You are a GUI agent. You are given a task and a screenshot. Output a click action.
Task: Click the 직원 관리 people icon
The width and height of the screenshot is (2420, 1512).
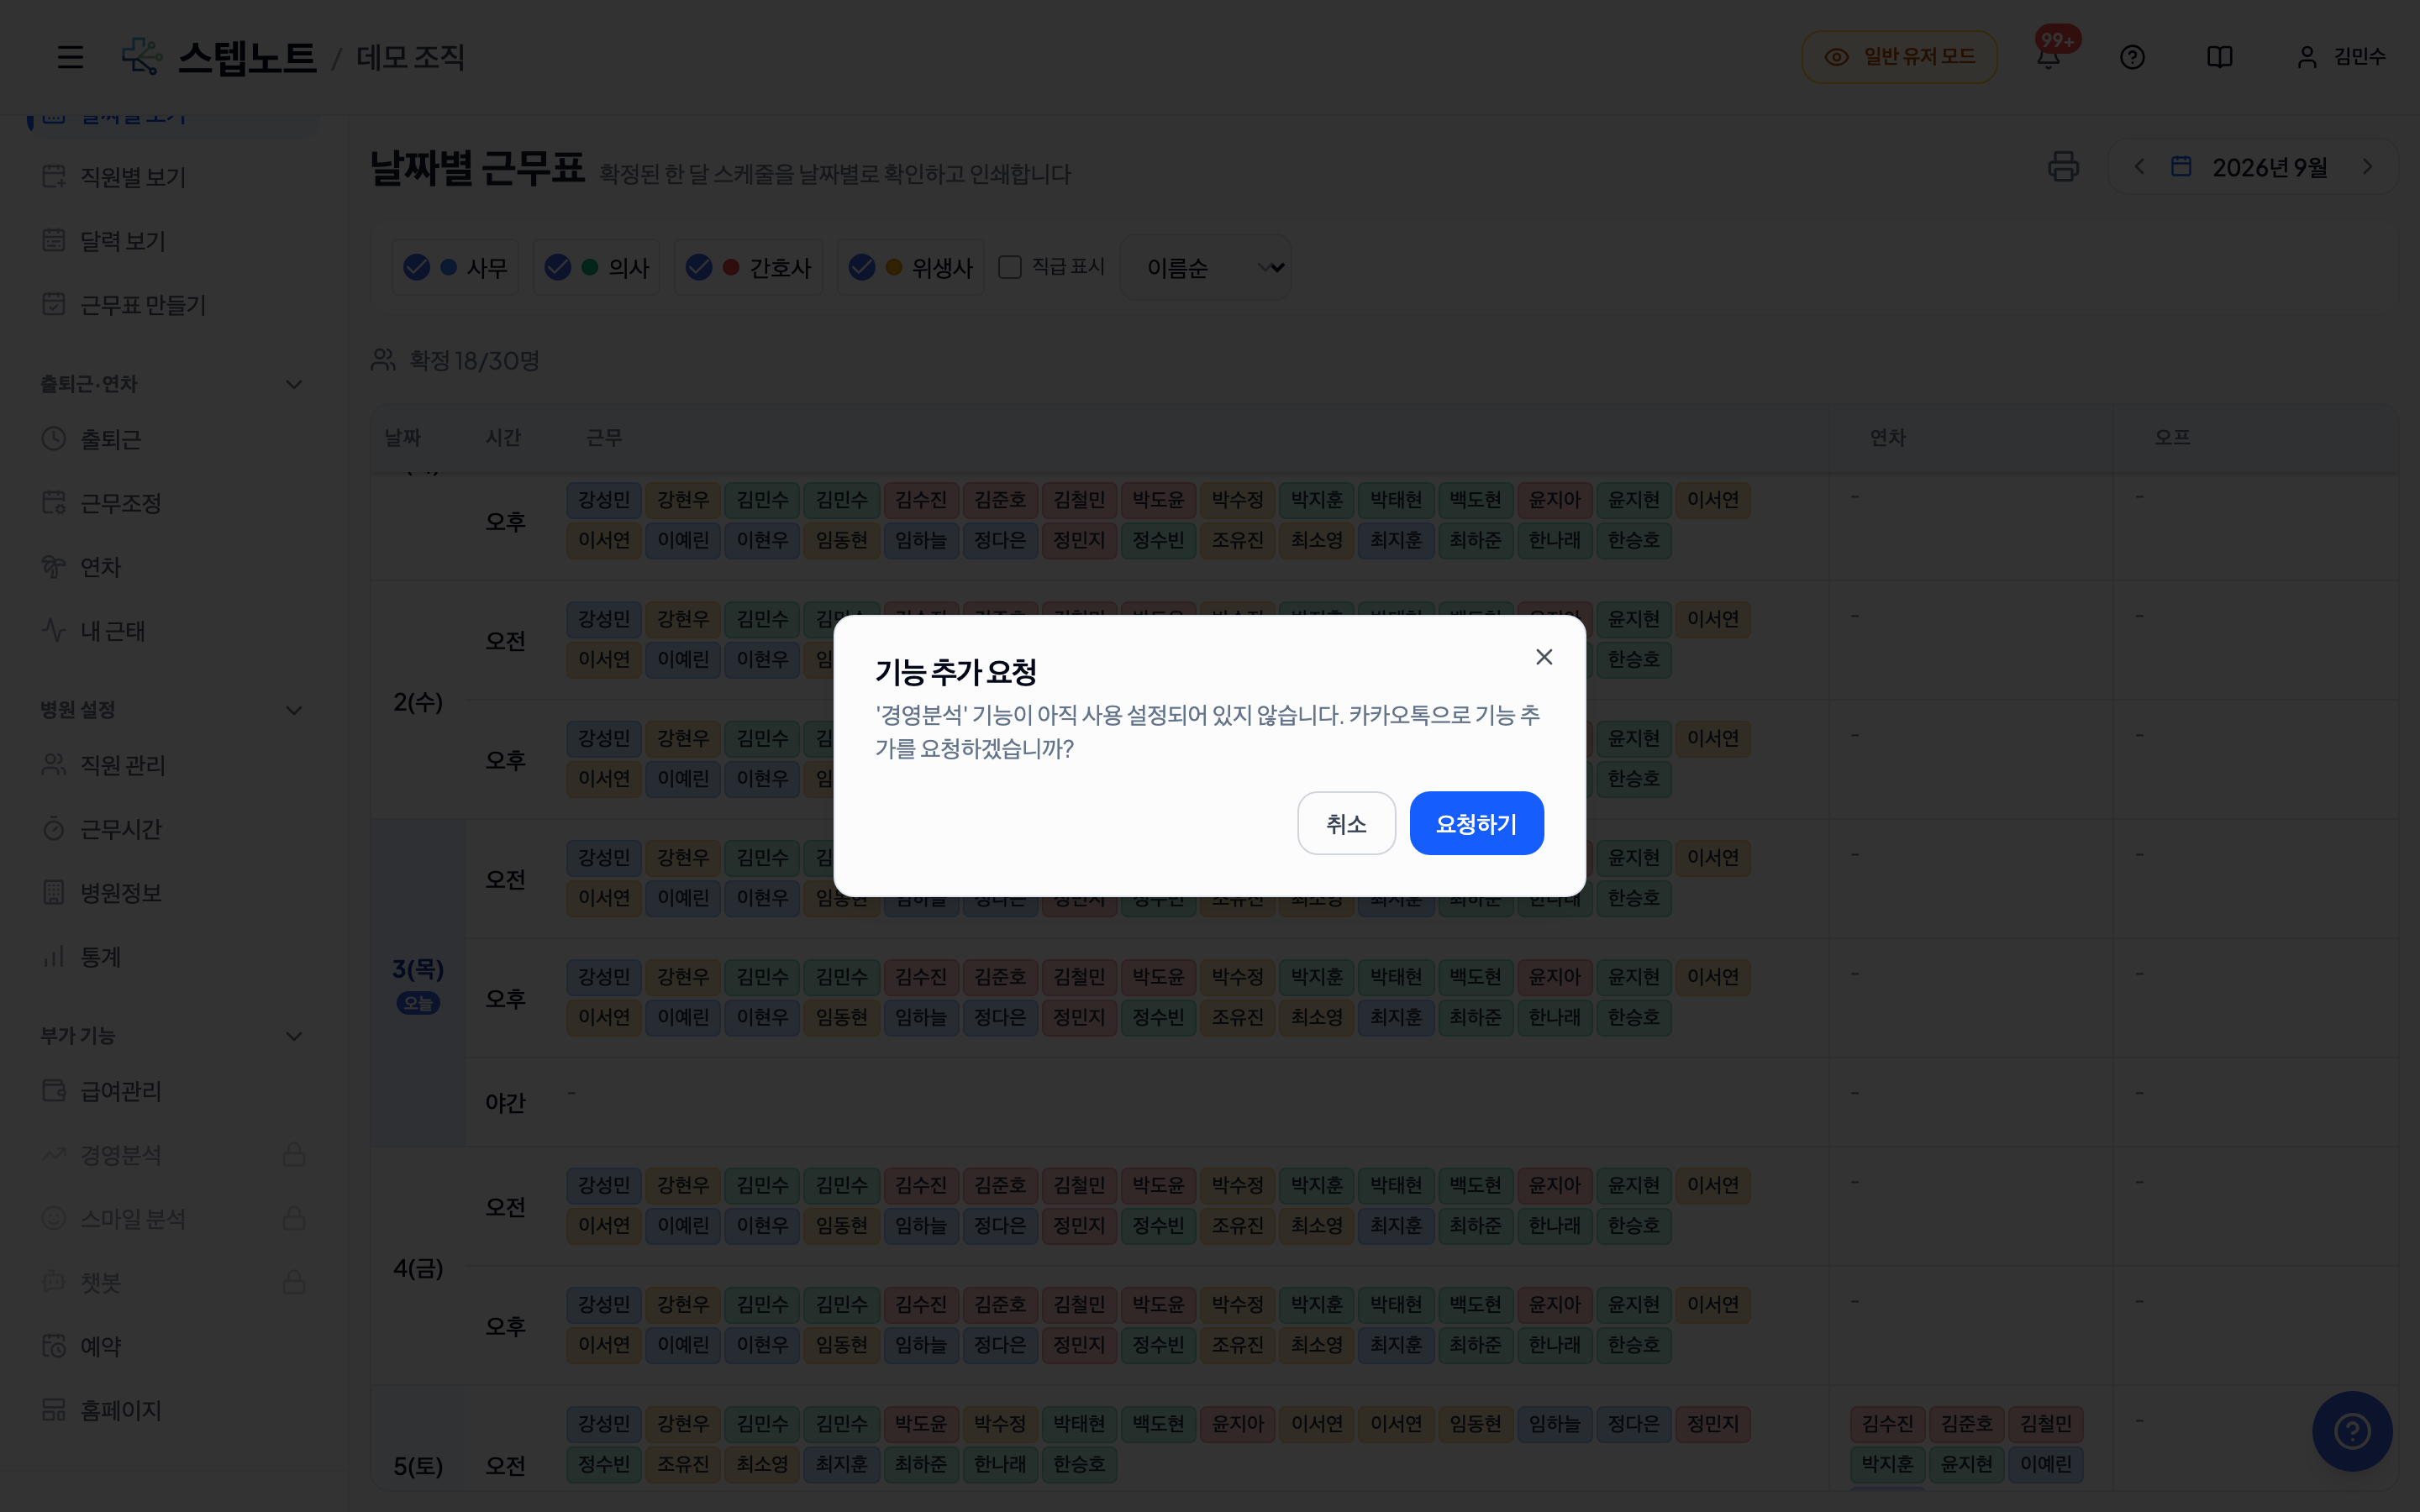point(54,765)
